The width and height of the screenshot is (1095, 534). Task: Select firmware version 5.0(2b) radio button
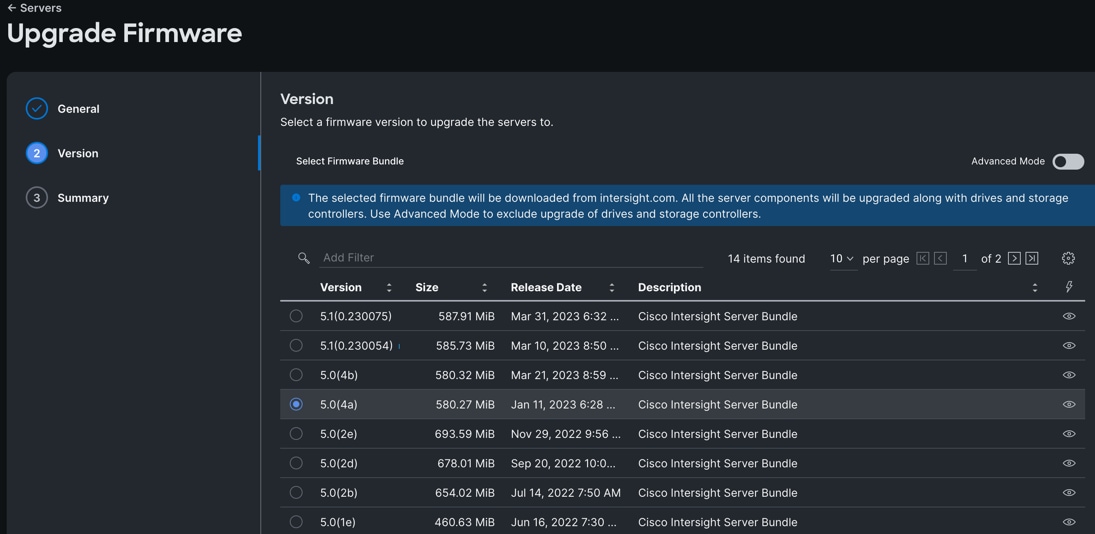click(x=296, y=492)
